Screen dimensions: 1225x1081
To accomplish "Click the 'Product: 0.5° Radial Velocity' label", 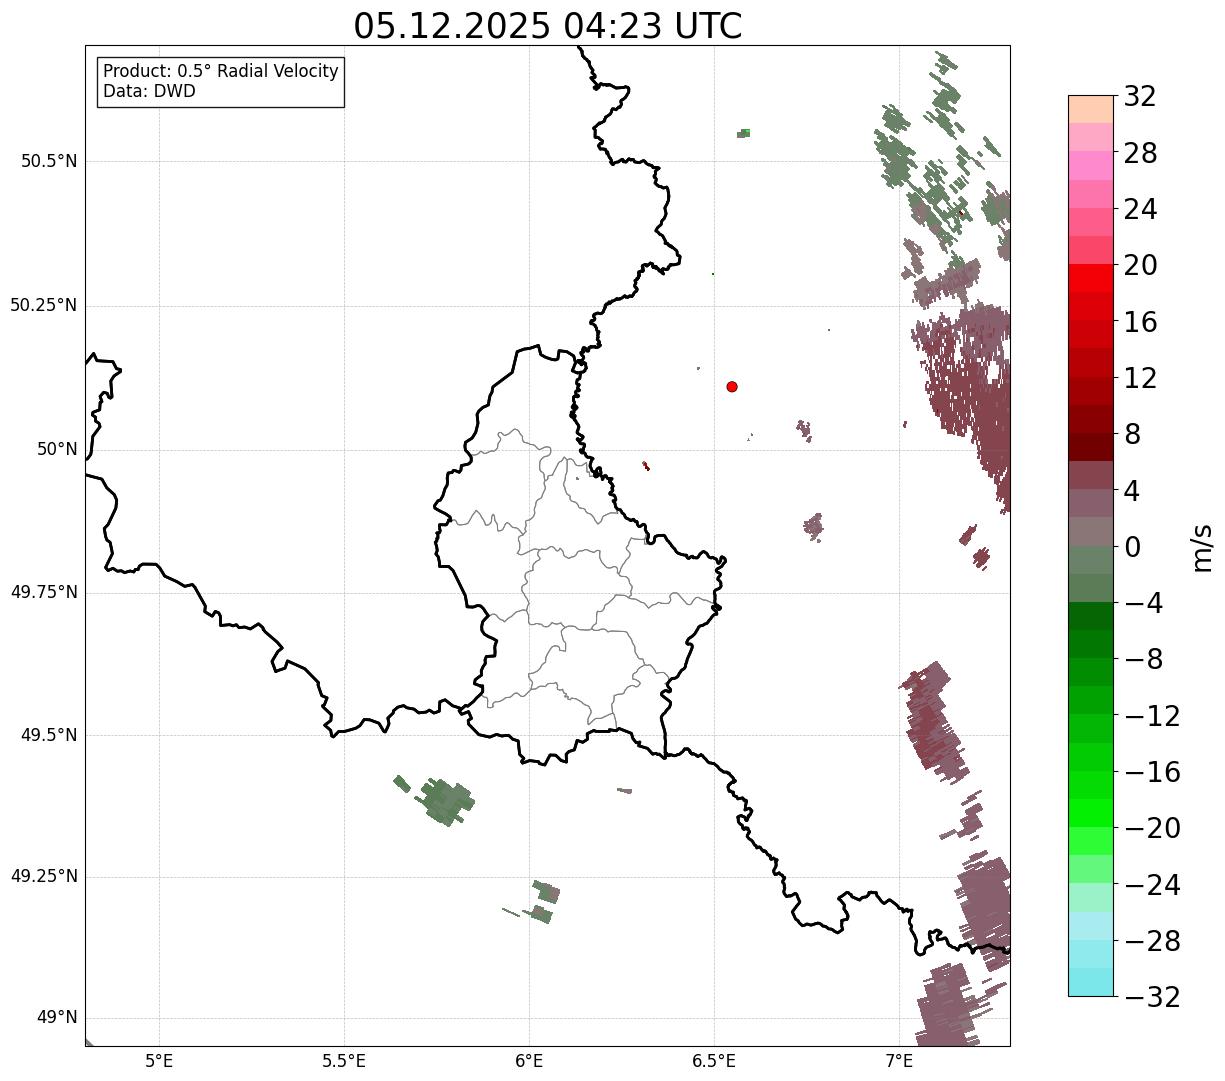I will click(x=221, y=72).
